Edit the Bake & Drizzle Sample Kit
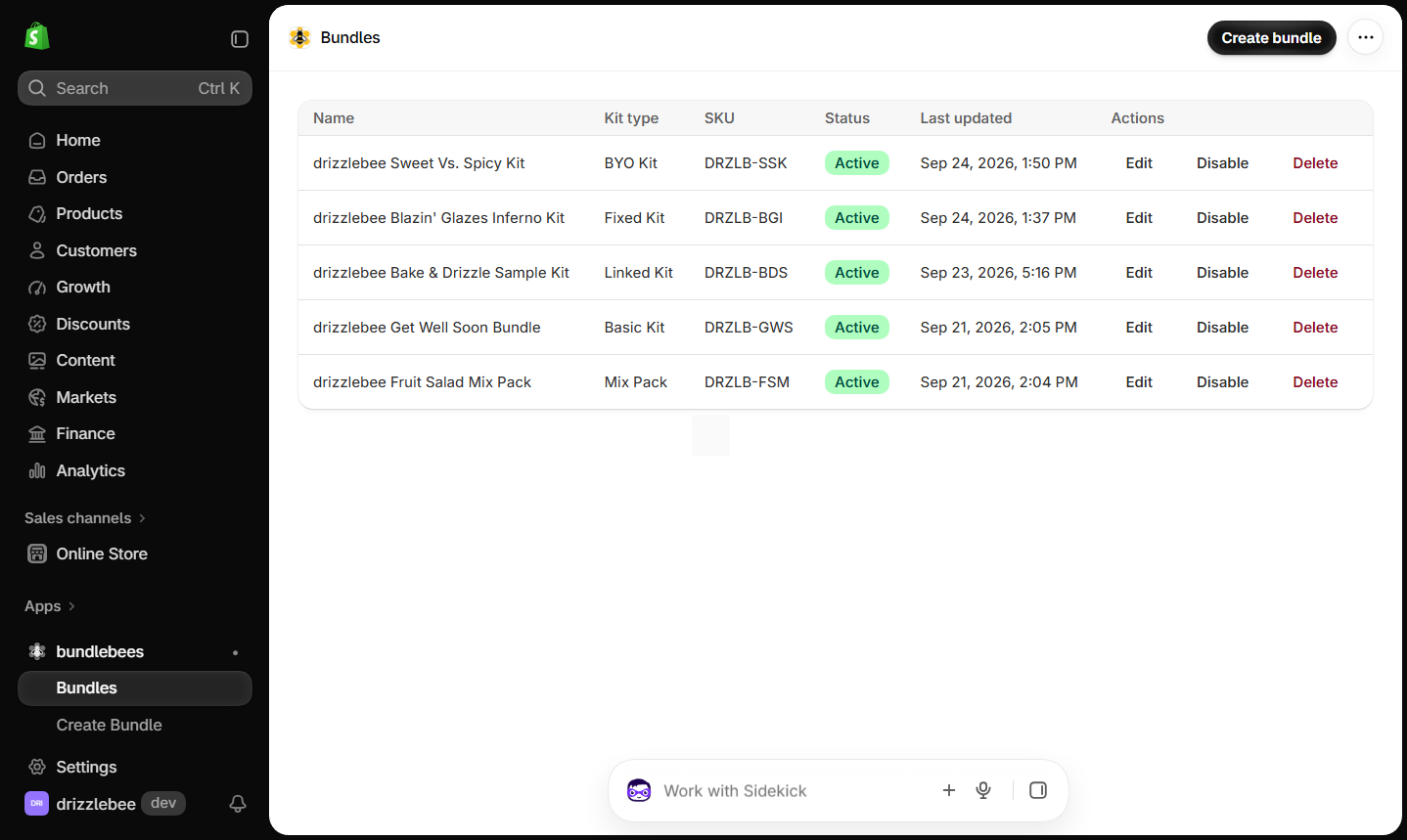This screenshot has height=840, width=1407. click(x=1139, y=272)
